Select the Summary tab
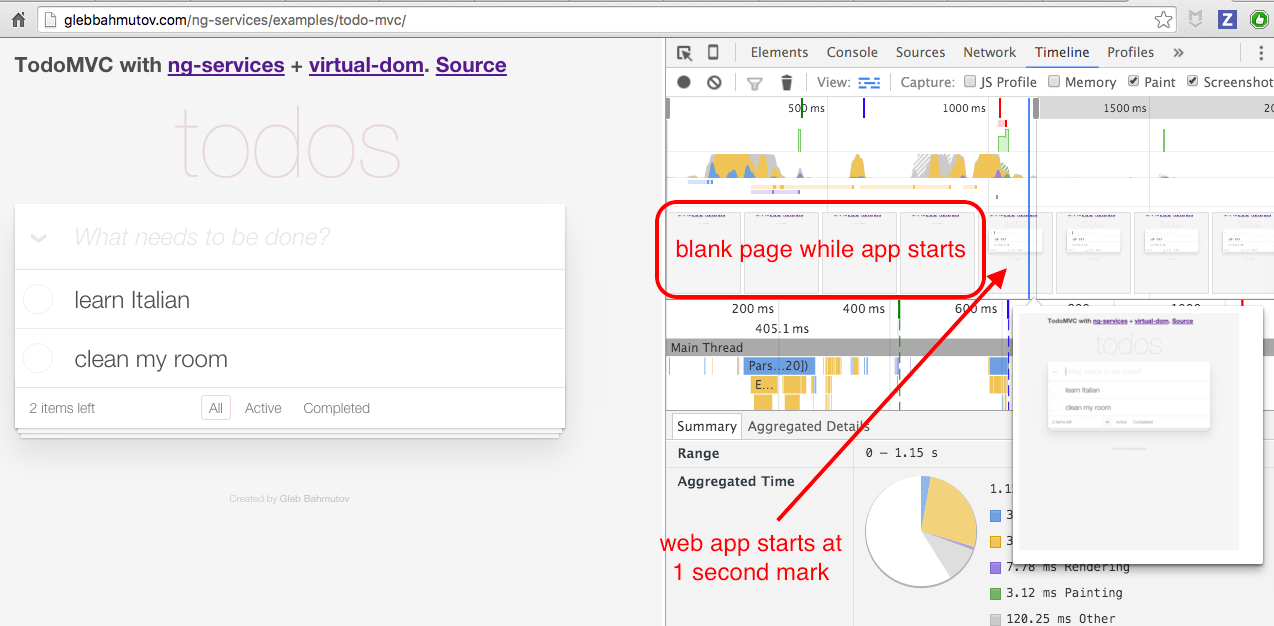This screenshot has width=1274, height=626. (x=706, y=426)
